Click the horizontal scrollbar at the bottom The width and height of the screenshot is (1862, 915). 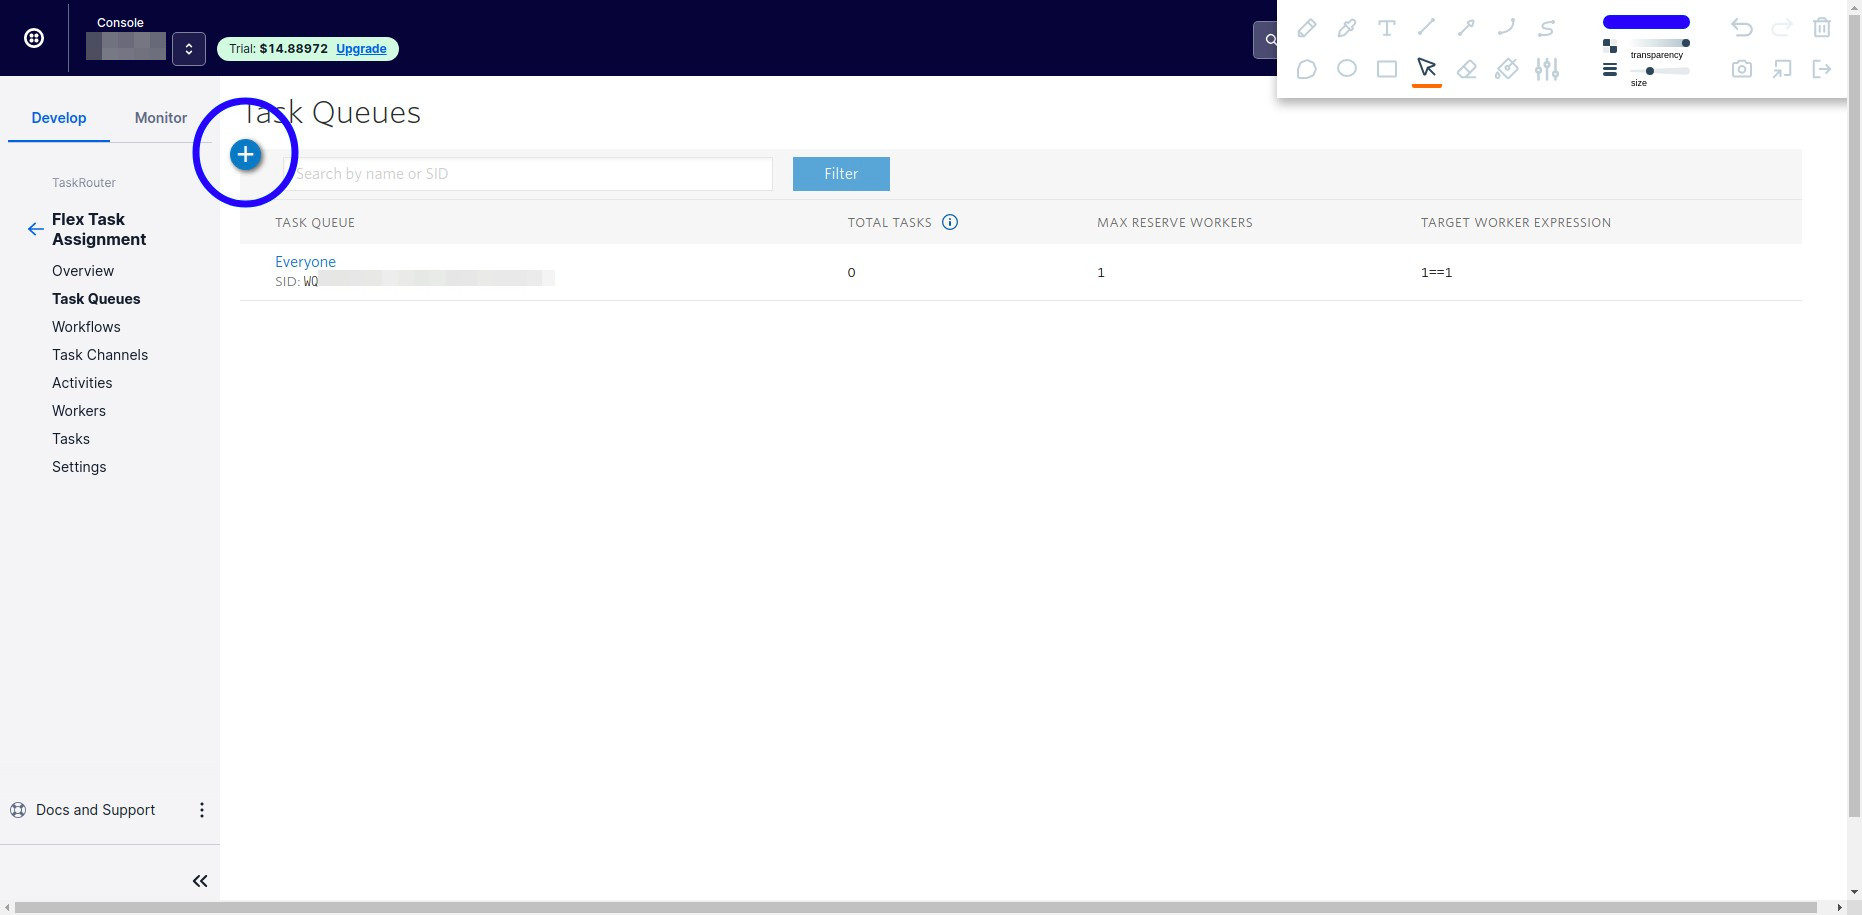click(916, 907)
